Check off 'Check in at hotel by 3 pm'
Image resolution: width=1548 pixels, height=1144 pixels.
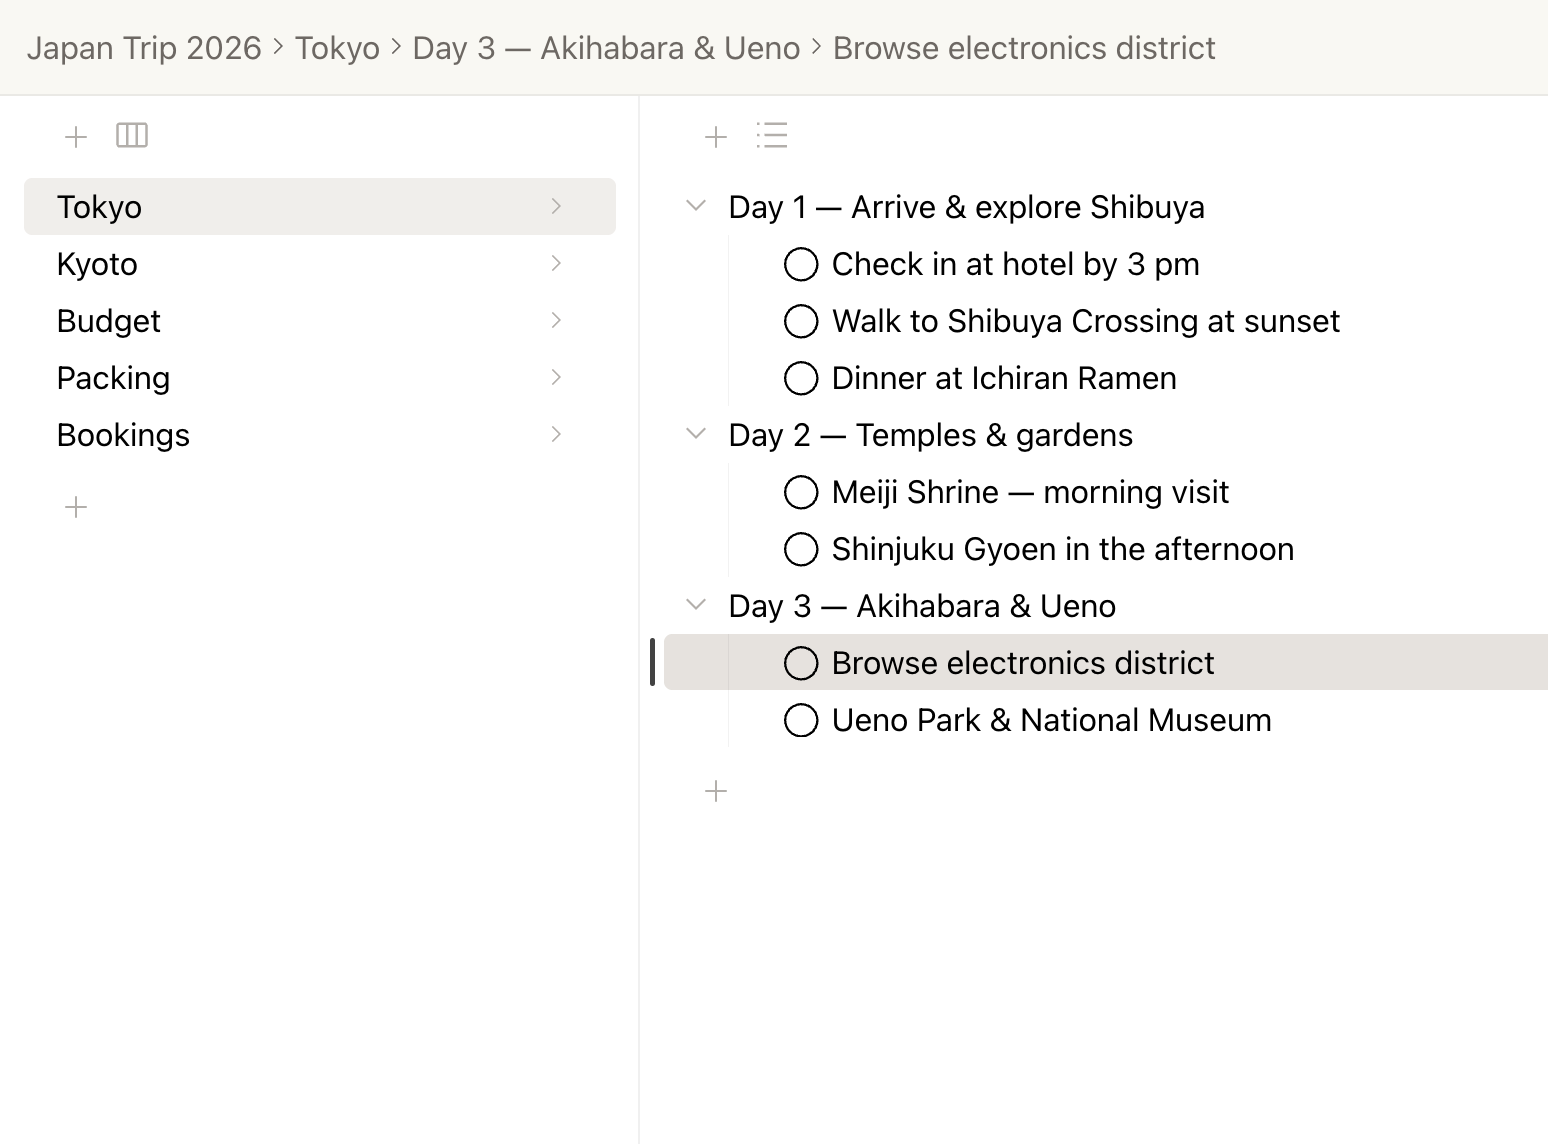801,264
